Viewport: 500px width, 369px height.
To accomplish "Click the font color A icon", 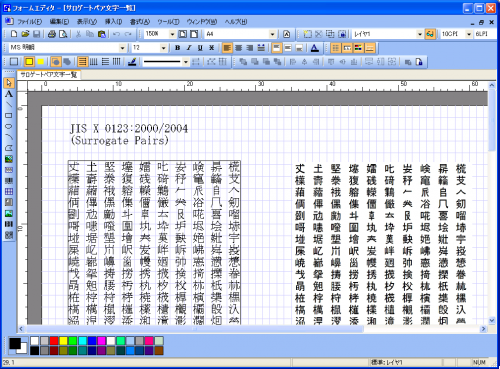I will click(x=314, y=48).
